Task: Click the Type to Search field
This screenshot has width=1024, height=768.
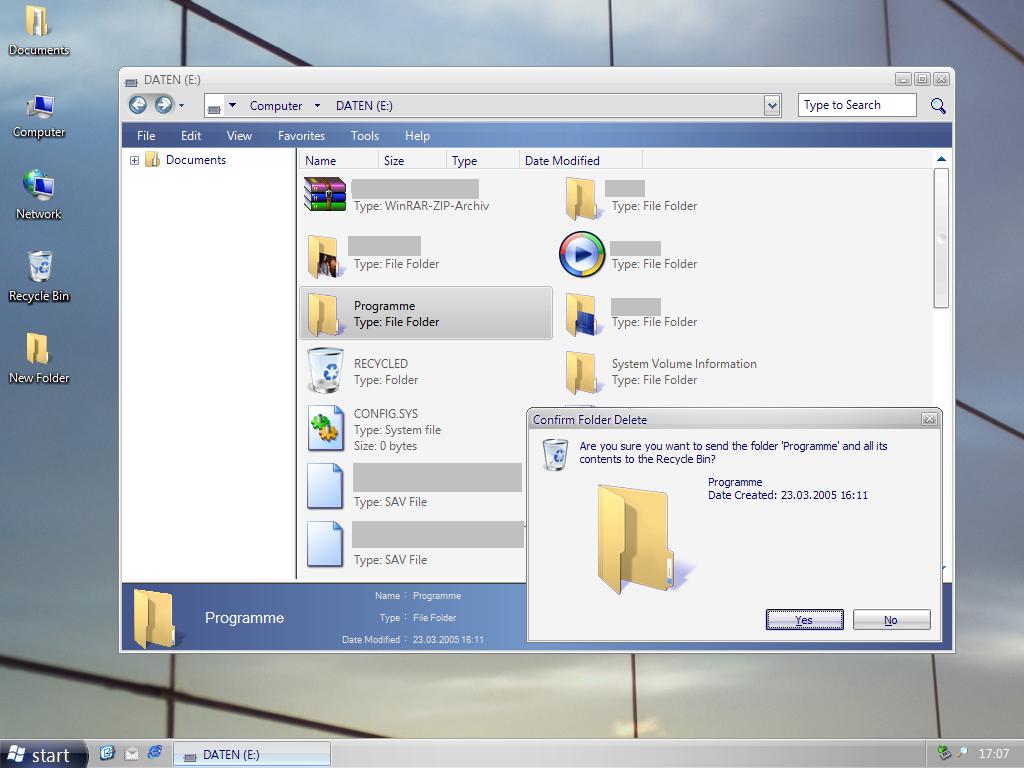Action: (856, 105)
